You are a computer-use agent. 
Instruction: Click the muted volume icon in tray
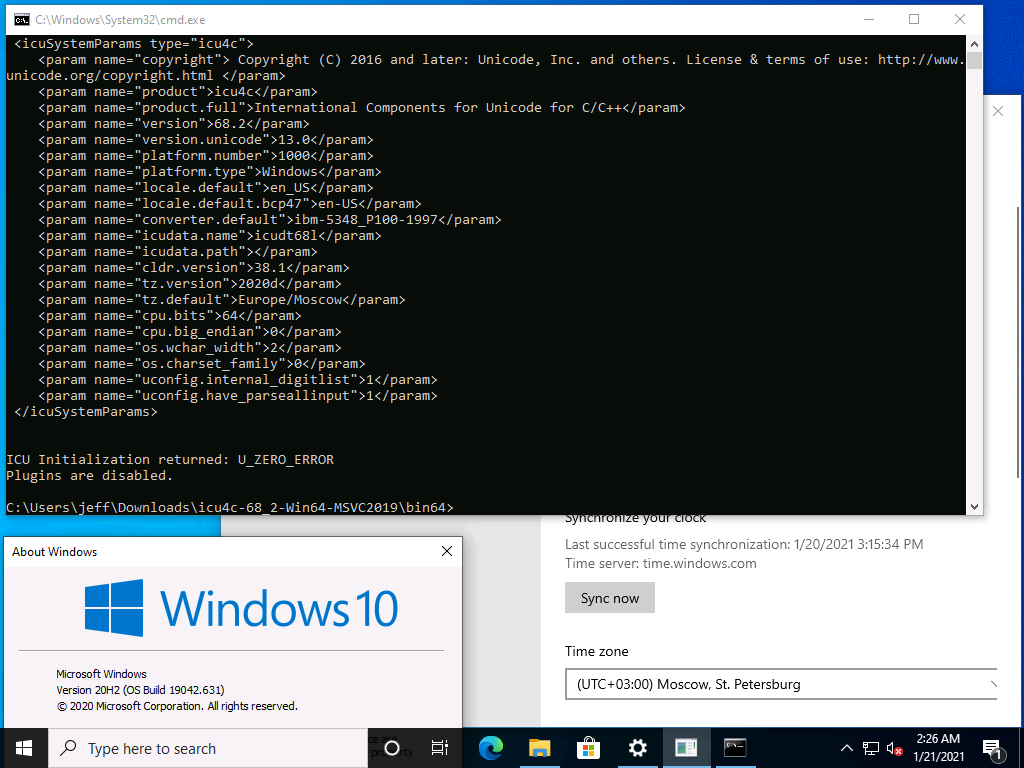coord(895,748)
